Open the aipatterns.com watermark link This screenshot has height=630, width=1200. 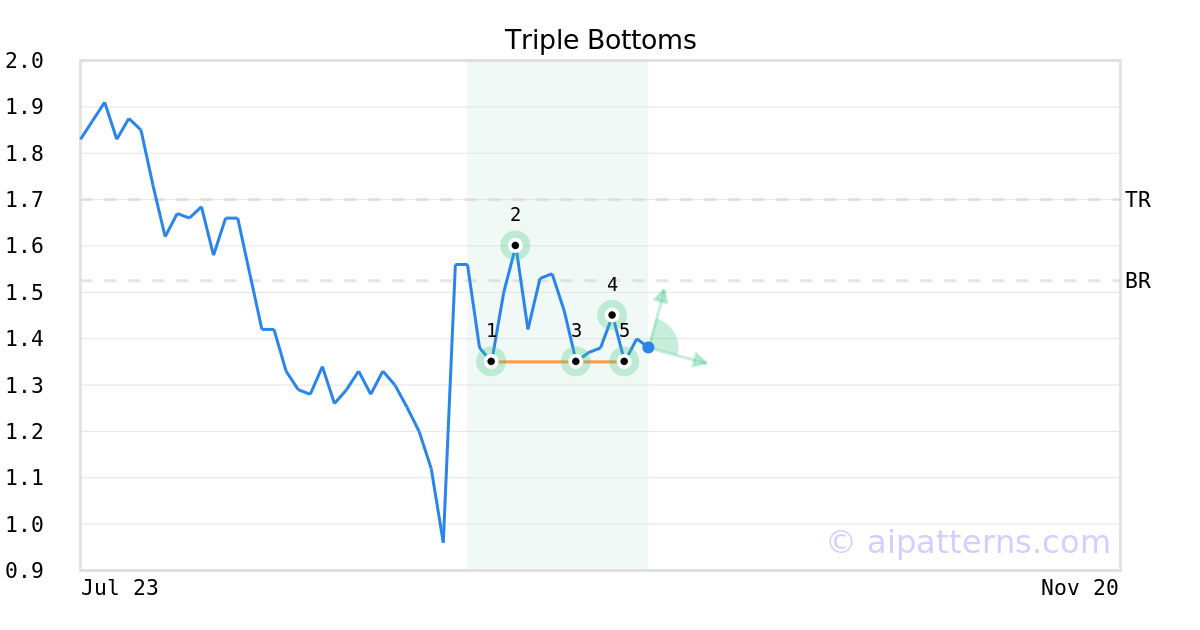[968, 542]
